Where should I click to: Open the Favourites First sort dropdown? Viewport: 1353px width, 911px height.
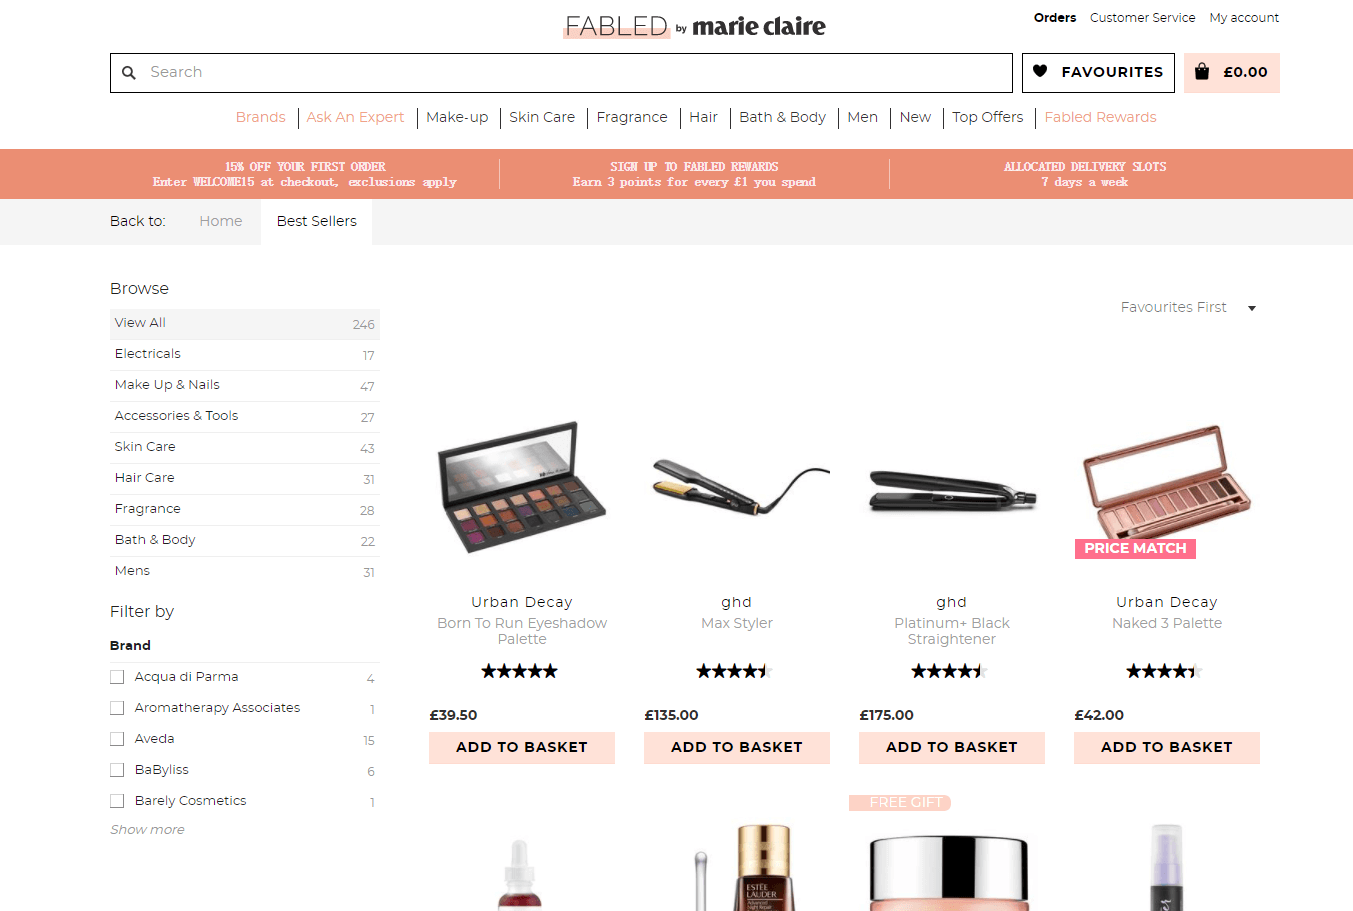tap(1188, 307)
